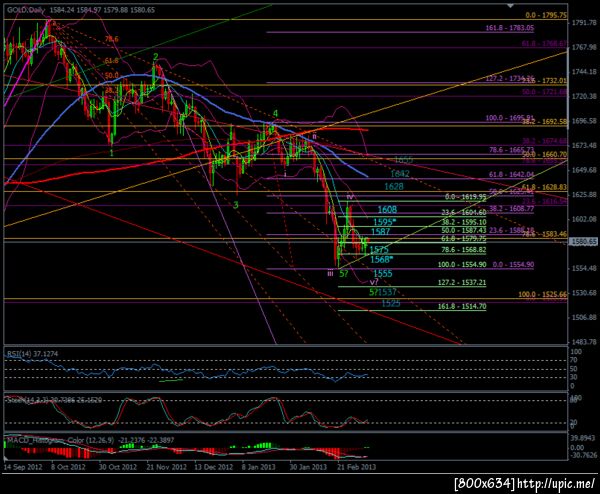Click the 21 Feb 2013 date label
Viewport: 600px width, 494px height.
356,467
